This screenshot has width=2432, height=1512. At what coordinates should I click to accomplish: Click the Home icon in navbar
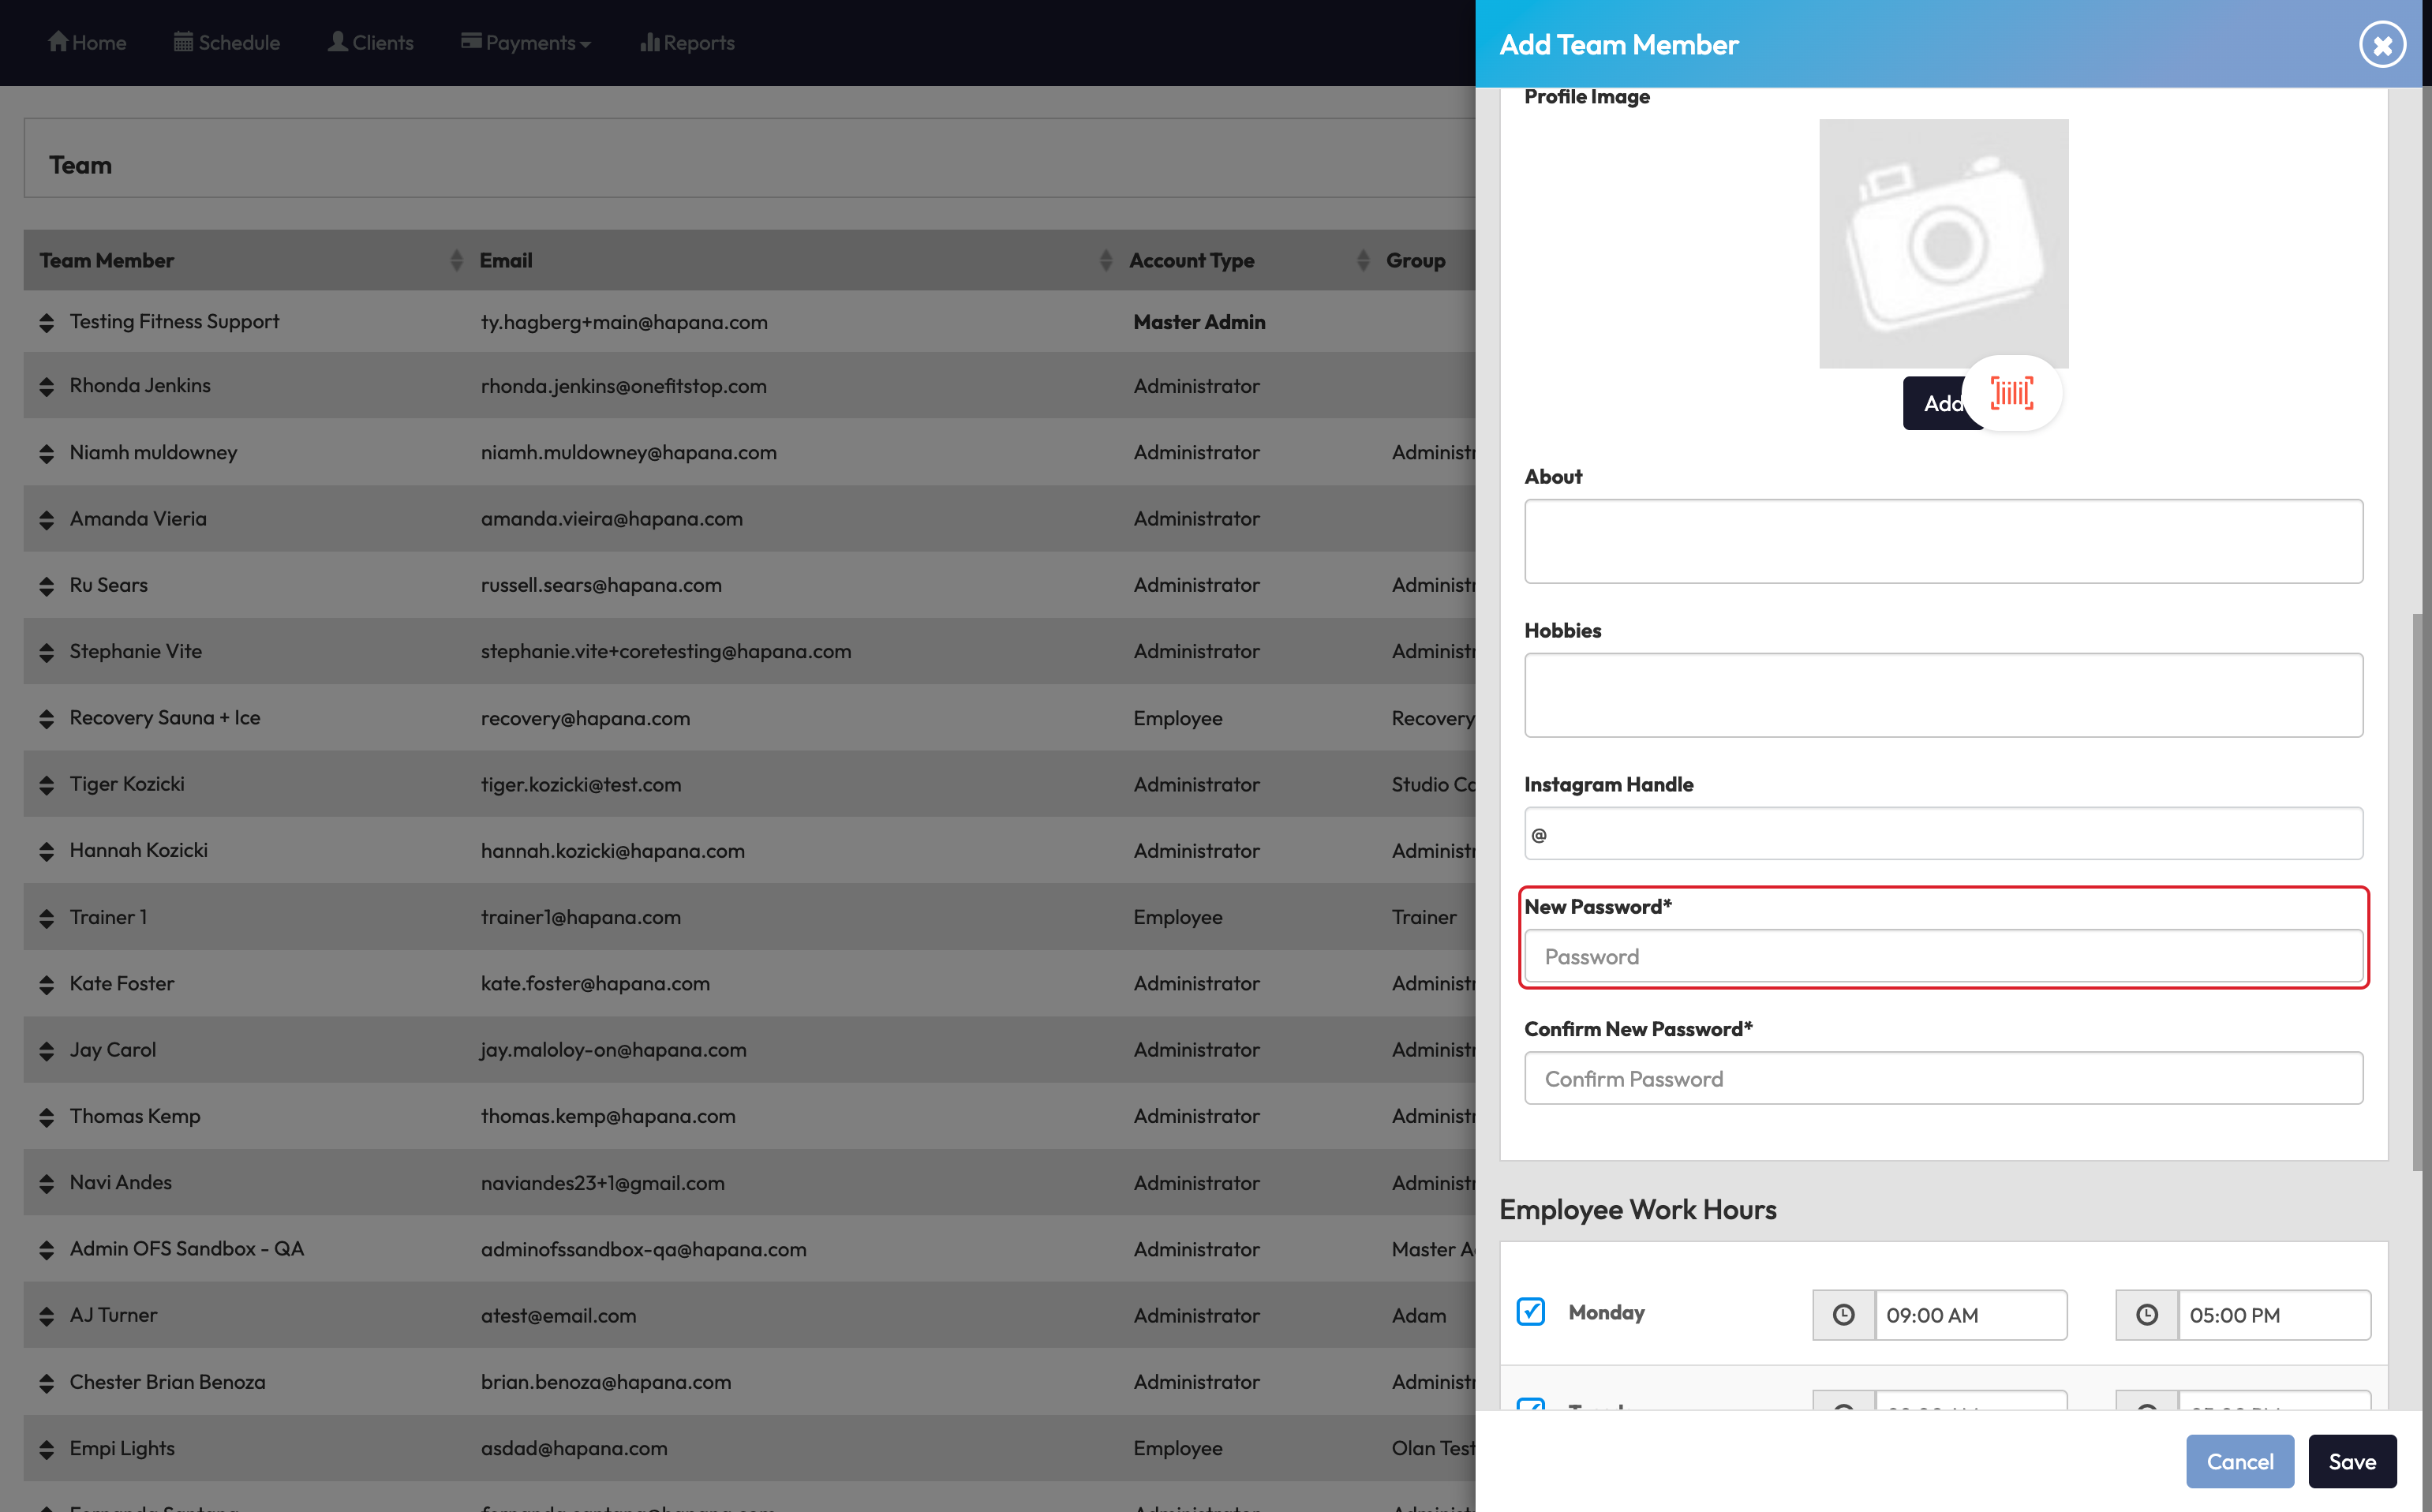point(58,42)
